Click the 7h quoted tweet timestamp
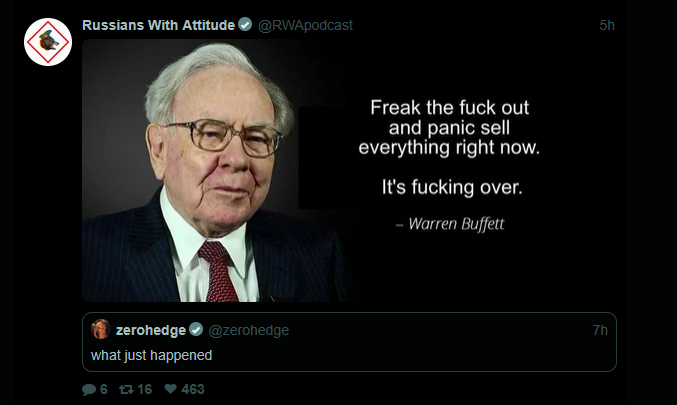The width and height of the screenshot is (677, 405). pos(600,330)
